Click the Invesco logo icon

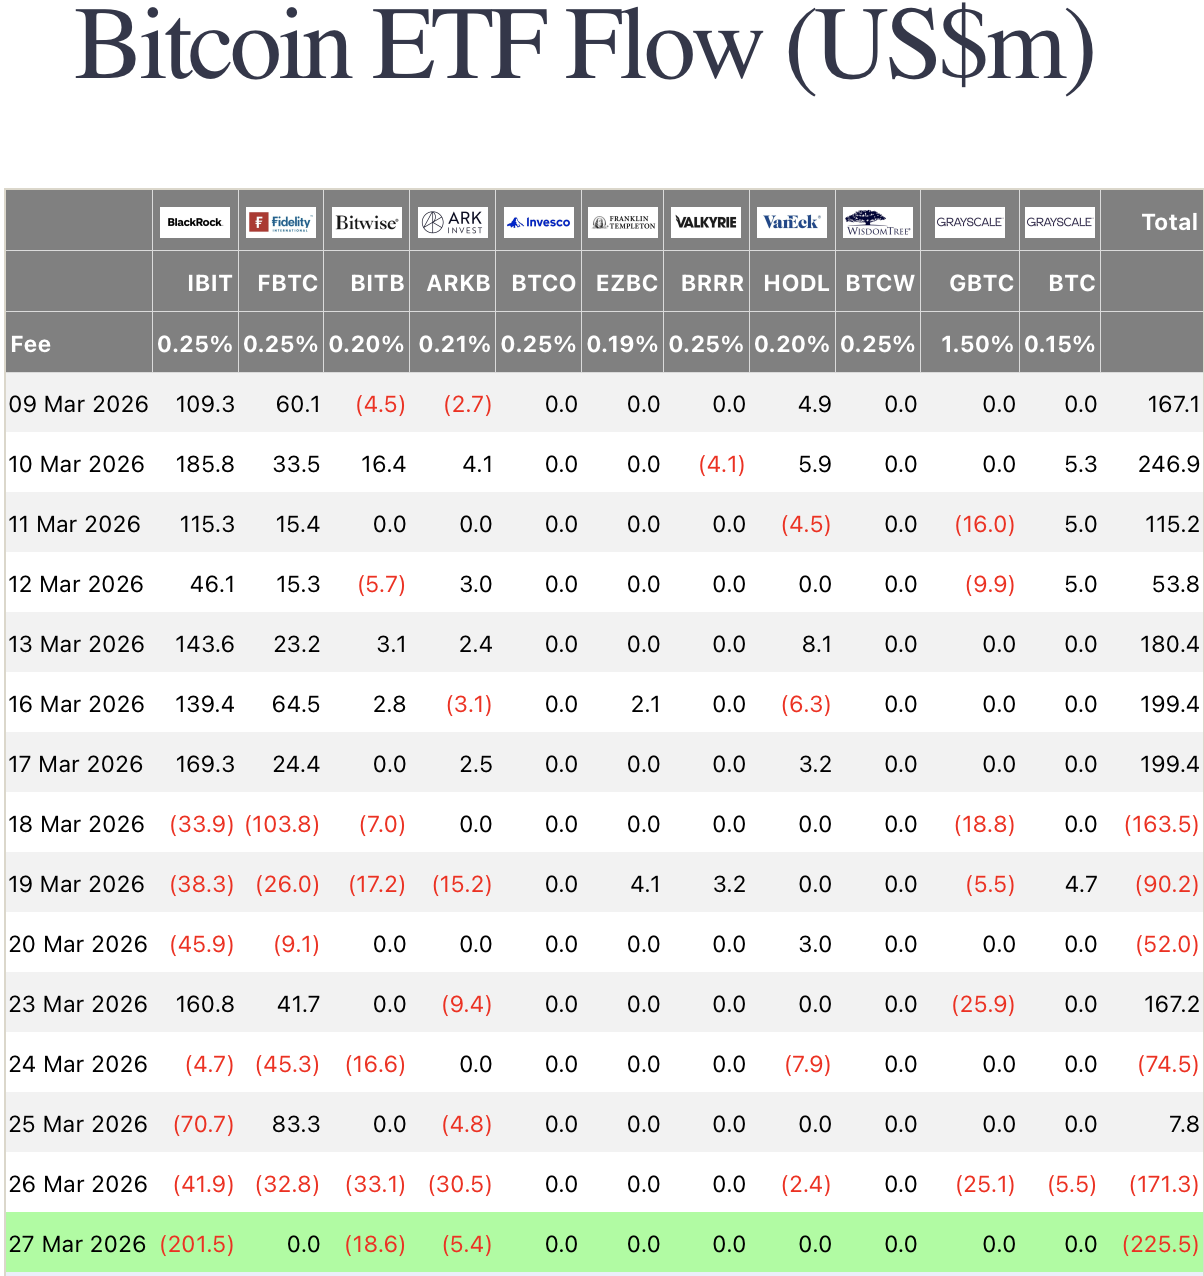[x=538, y=222]
